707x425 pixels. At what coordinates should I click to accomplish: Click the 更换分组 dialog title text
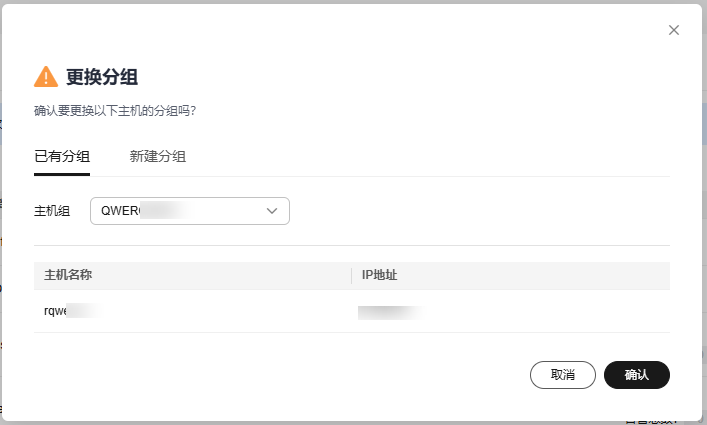pyautogui.click(x=102, y=77)
